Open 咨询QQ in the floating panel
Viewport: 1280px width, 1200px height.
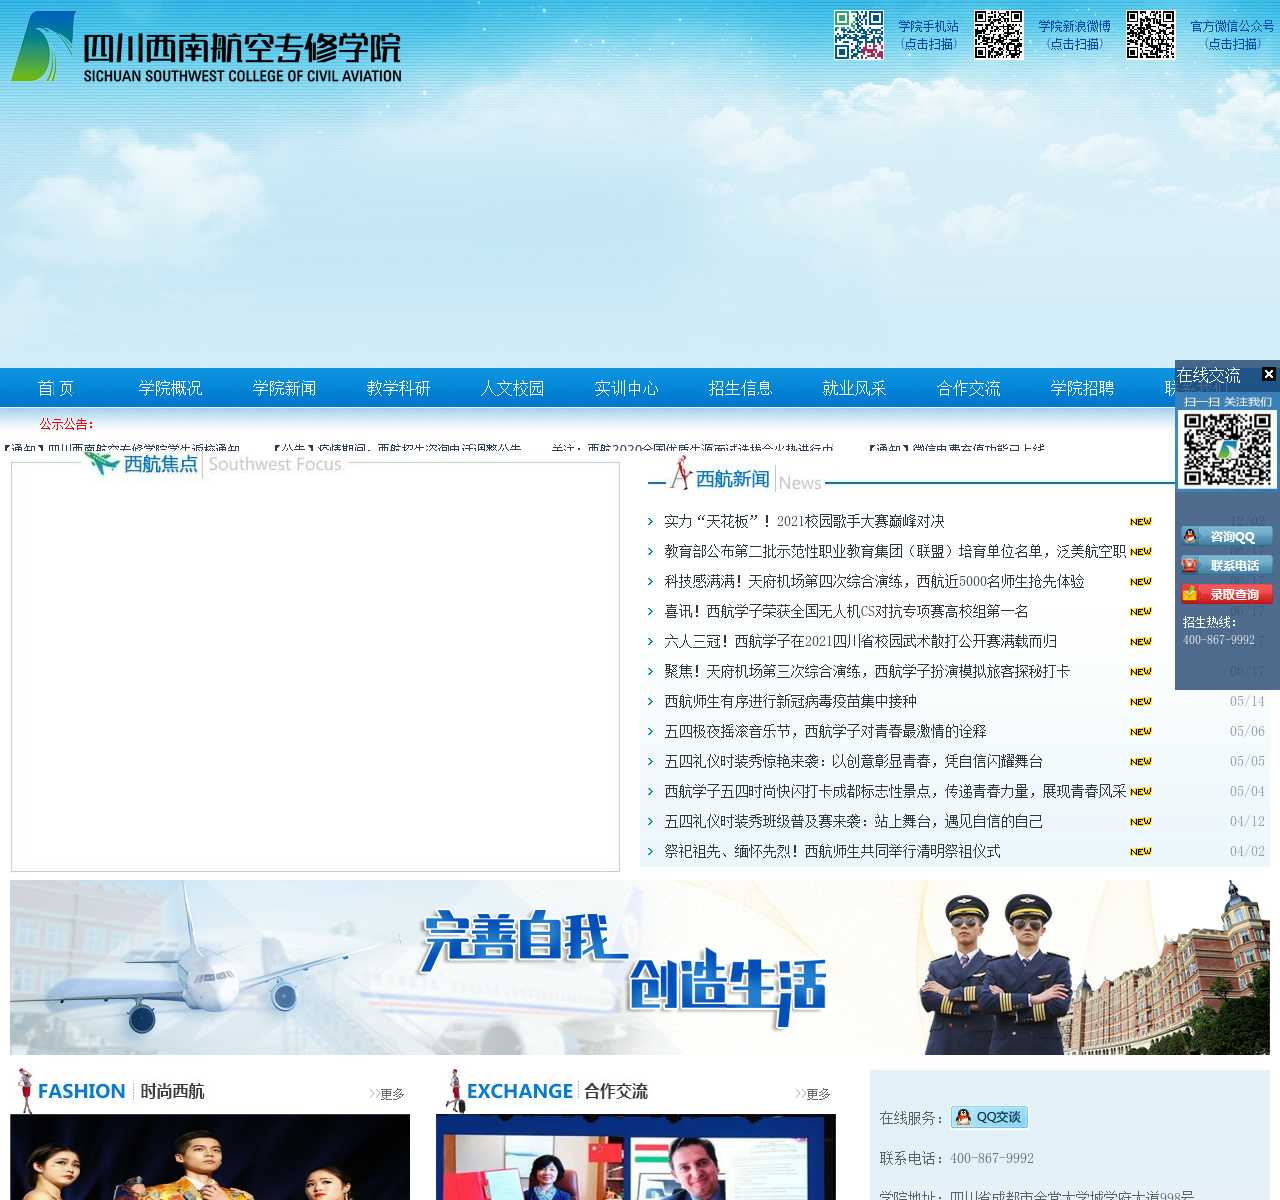[x=1227, y=536]
